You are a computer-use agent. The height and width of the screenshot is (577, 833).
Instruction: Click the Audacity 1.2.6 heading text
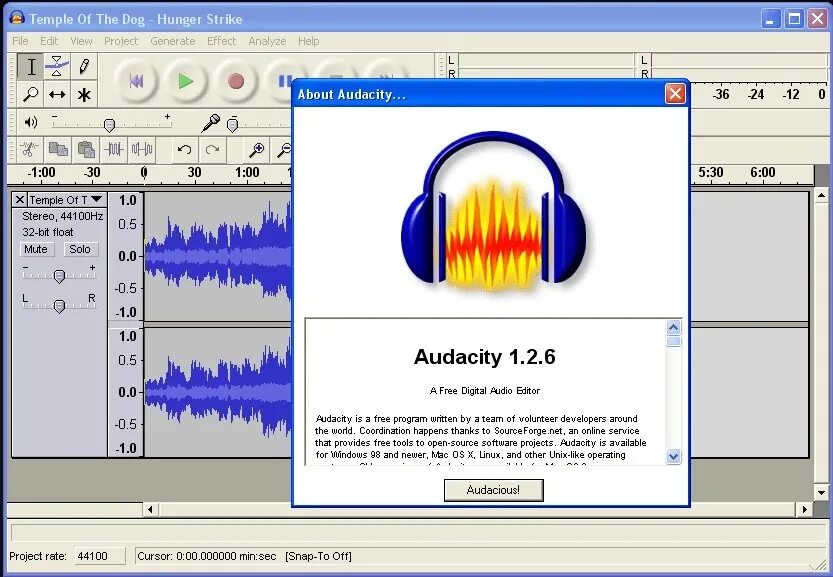(x=484, y=357)
